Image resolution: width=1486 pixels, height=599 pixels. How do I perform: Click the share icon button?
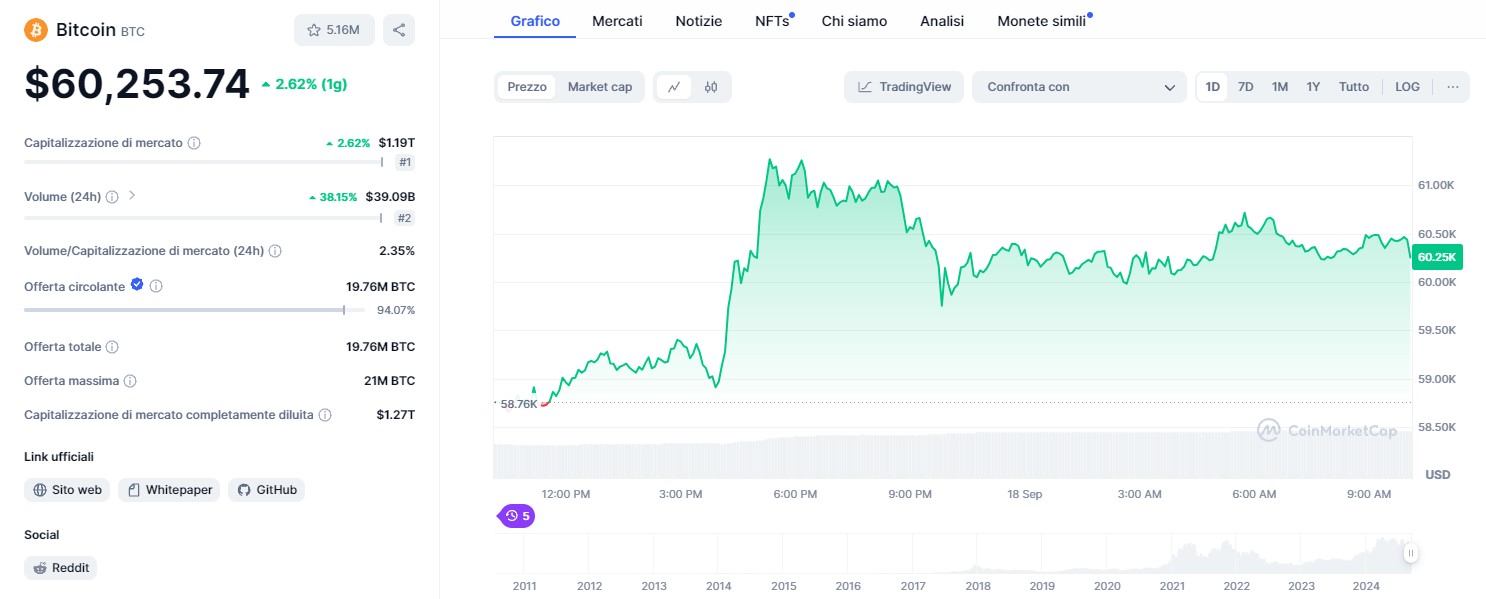pyautogui.click(x=399, y=30)
